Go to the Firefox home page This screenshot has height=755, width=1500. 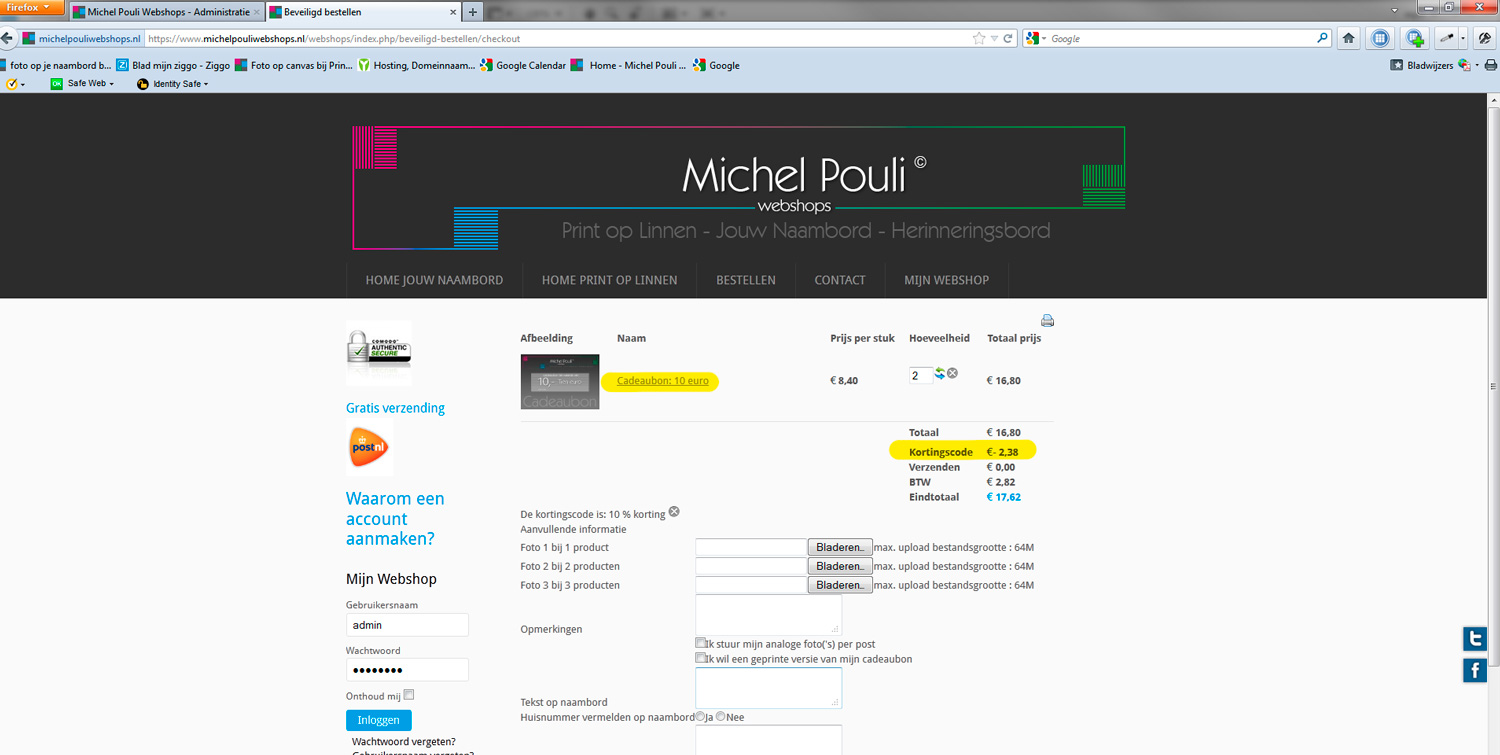coord(1349,38)
